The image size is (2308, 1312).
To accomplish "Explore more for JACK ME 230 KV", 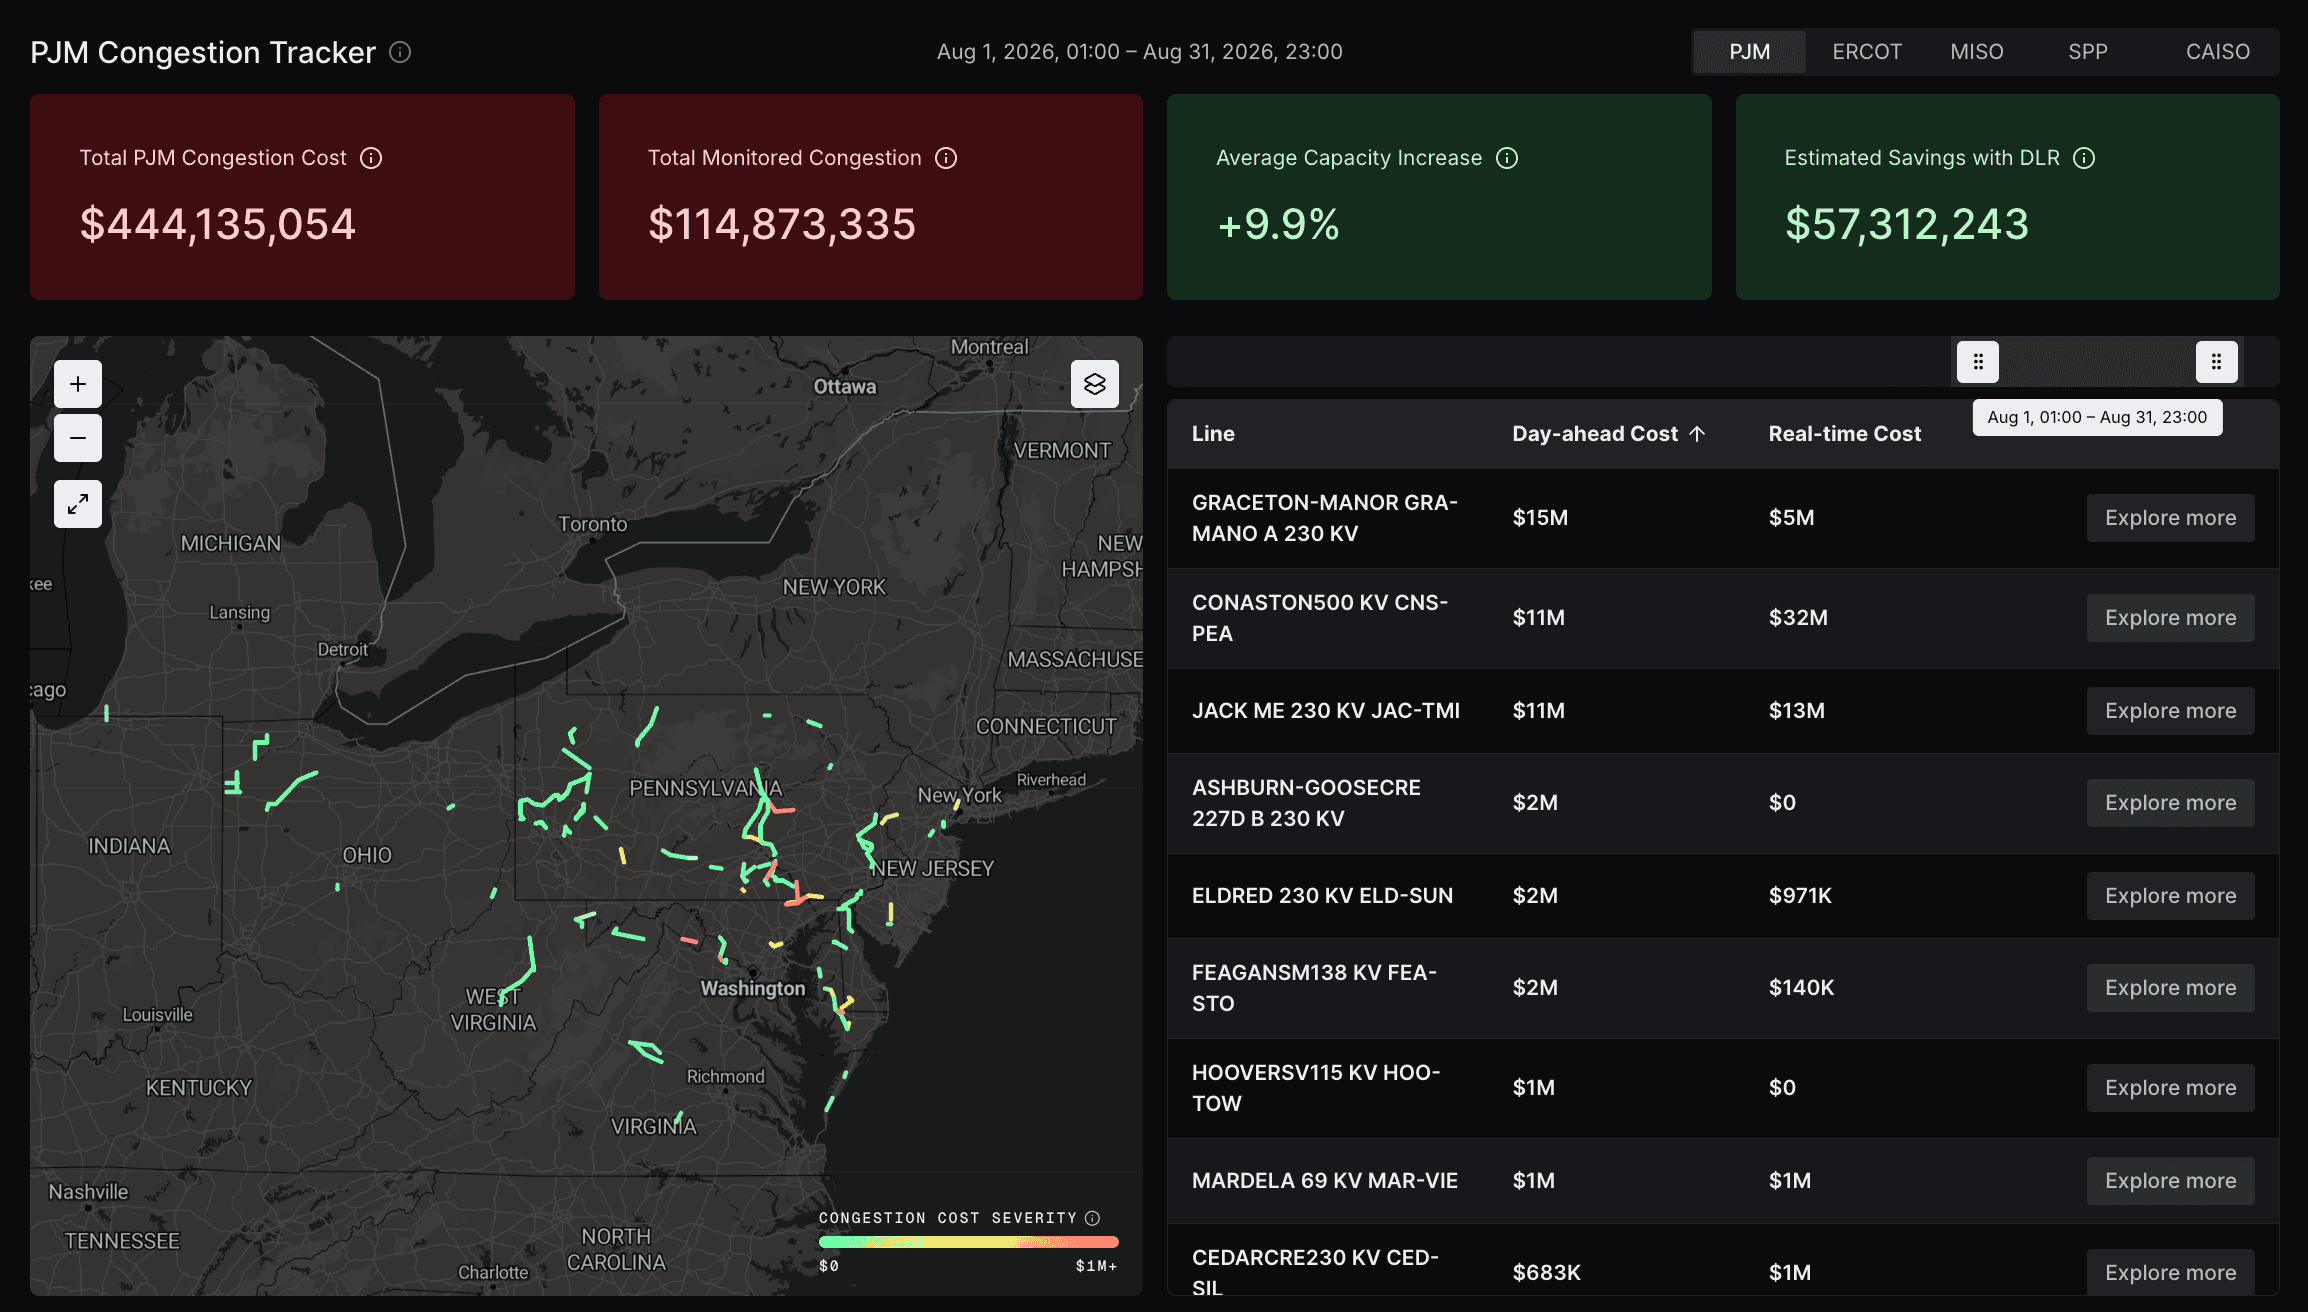I will coord(2170,711).
